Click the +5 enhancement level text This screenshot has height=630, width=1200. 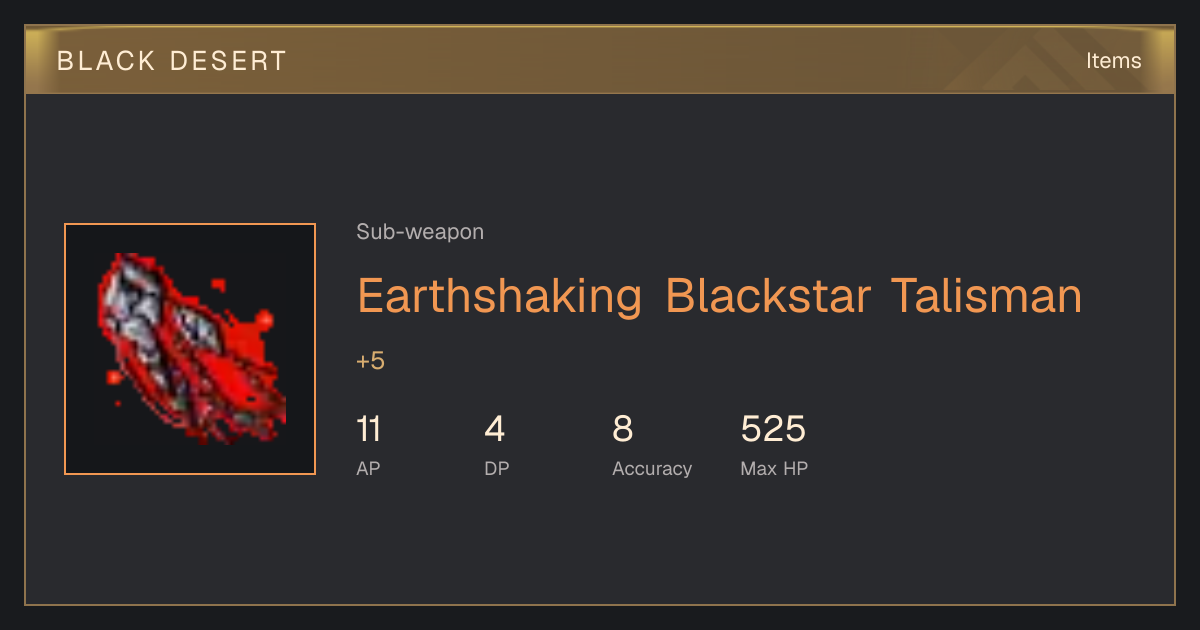click(x=370, y=361)
